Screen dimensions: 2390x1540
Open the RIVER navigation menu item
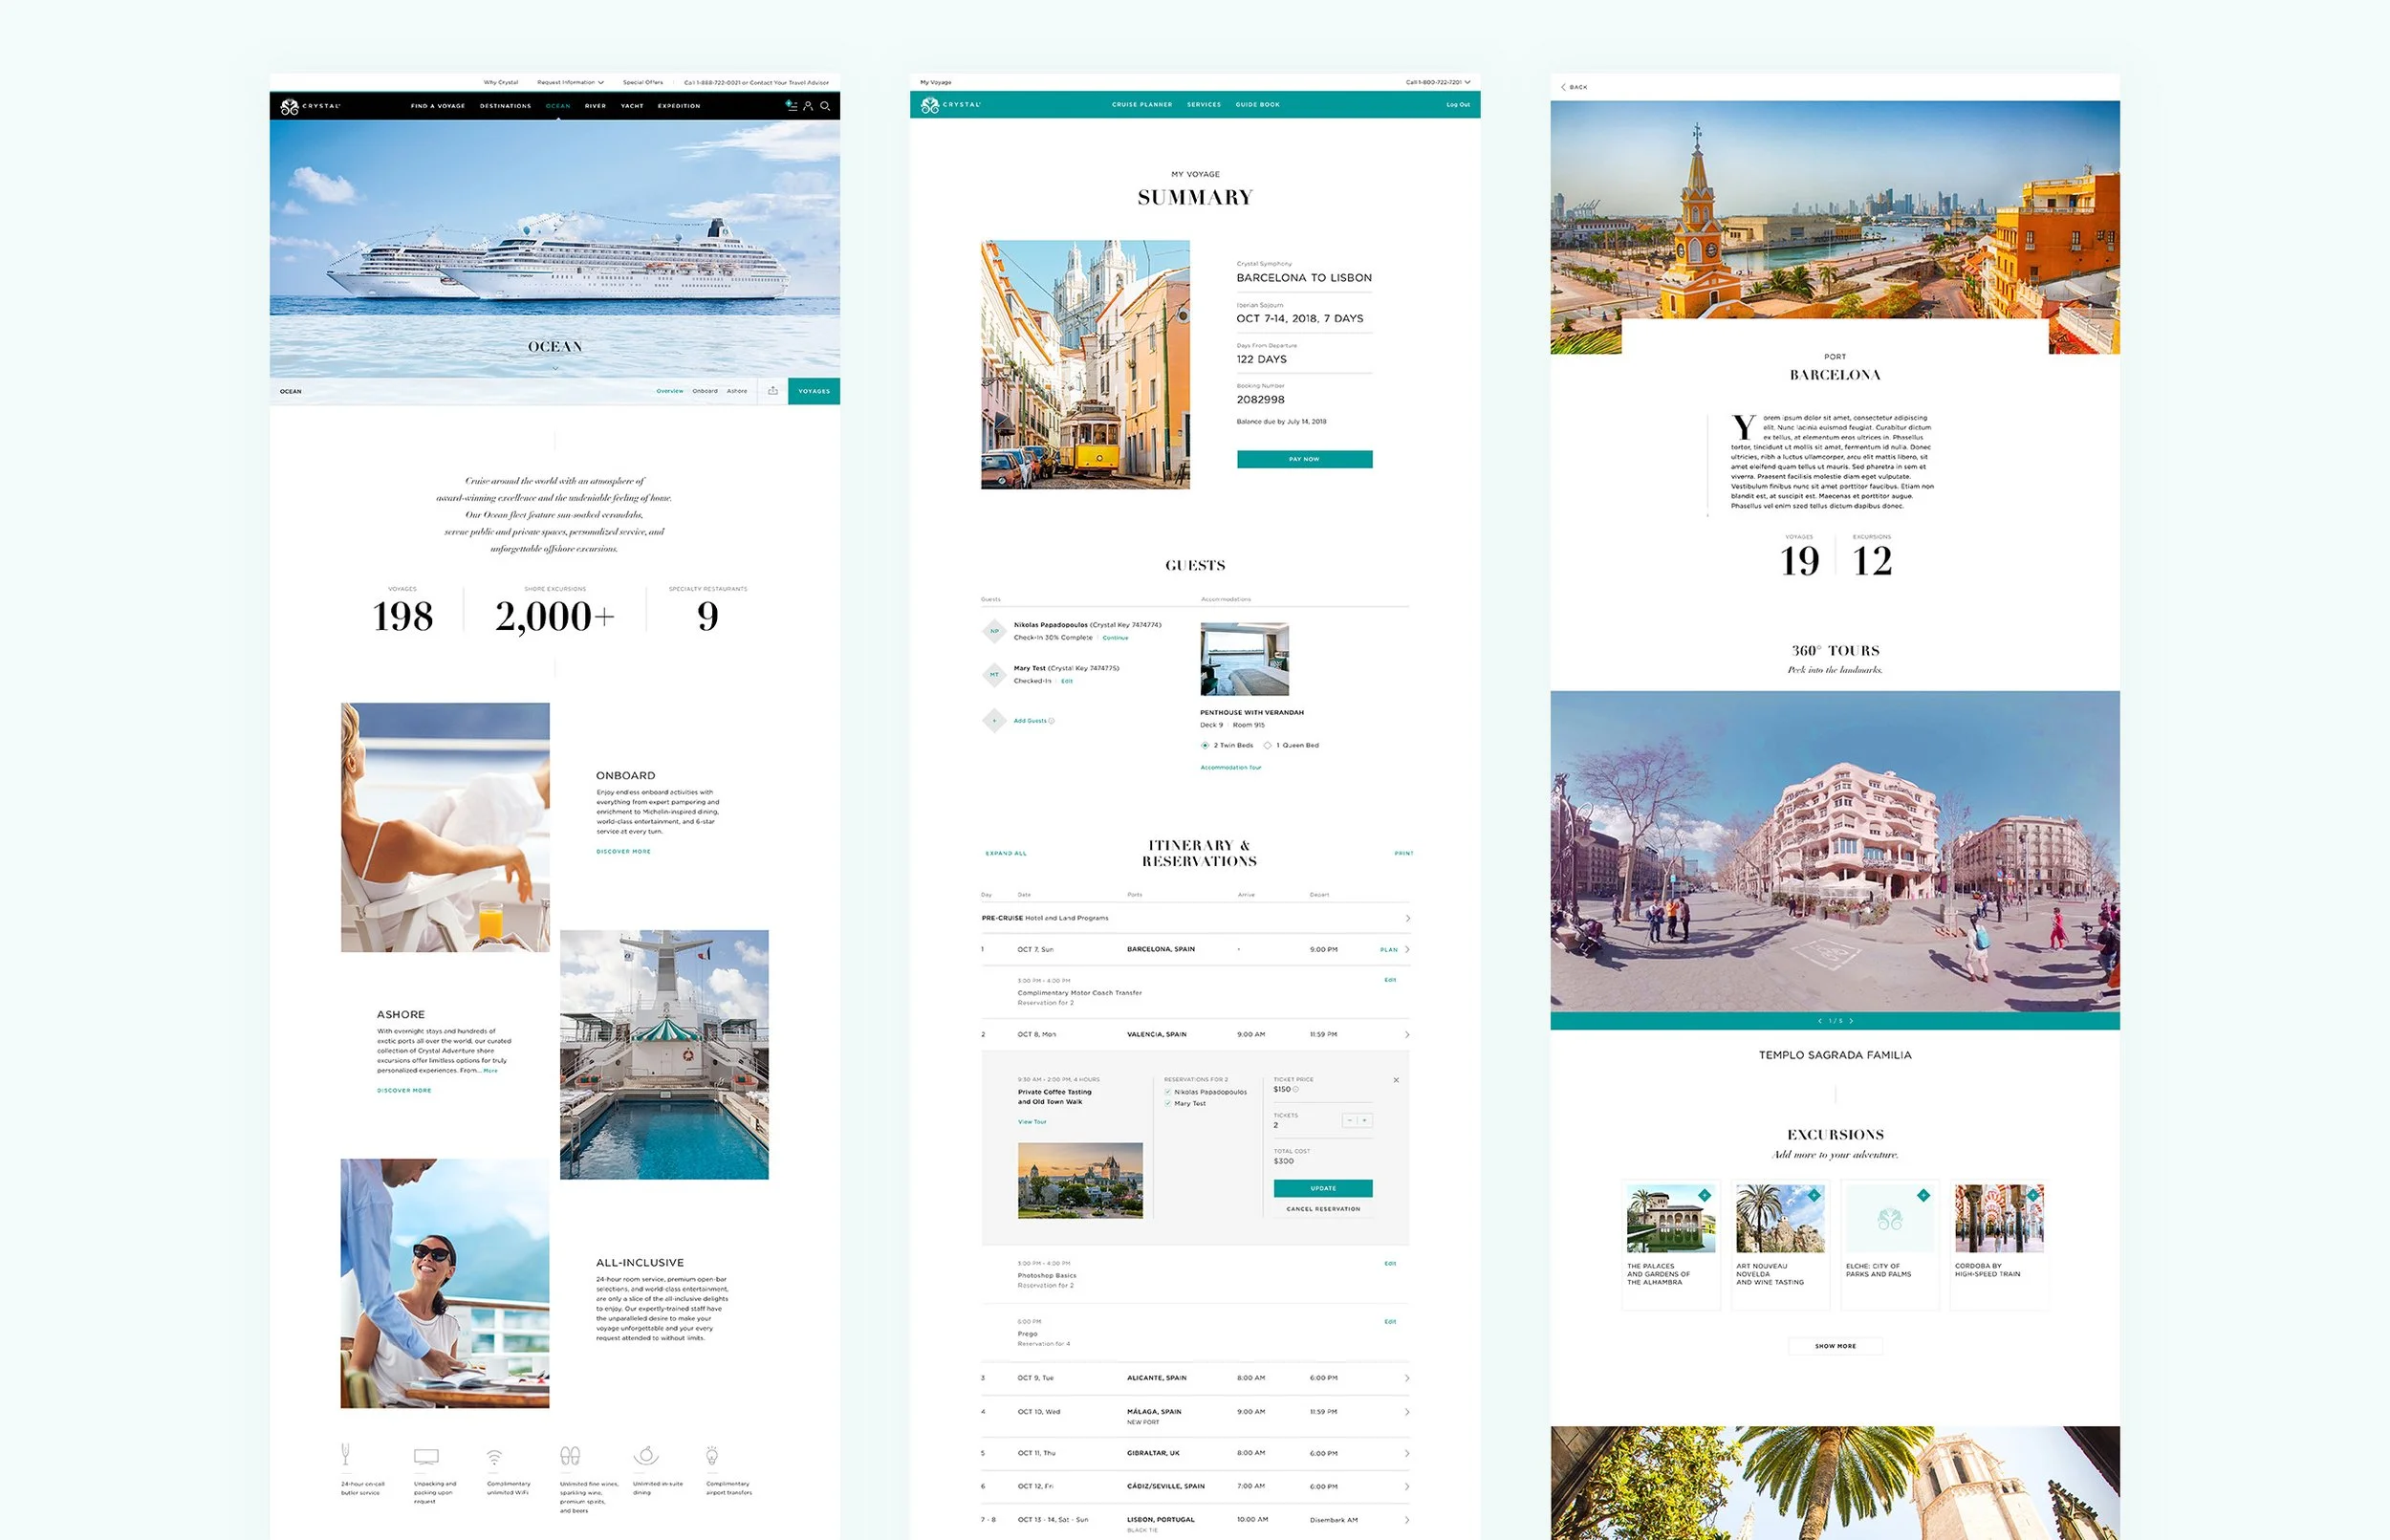[595, 106]
